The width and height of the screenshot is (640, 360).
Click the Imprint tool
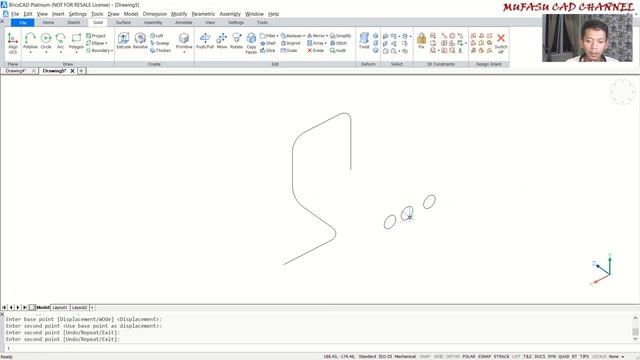pos(291,43)
